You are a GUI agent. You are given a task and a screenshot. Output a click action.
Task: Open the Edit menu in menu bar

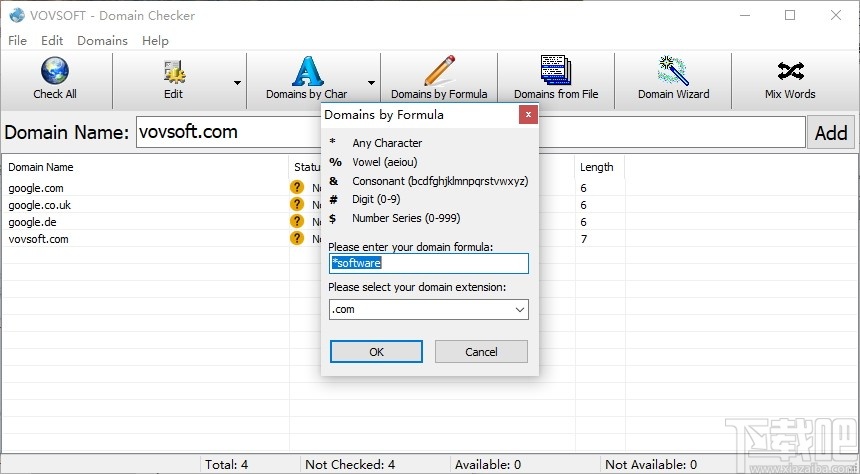[x=52, y=41]
